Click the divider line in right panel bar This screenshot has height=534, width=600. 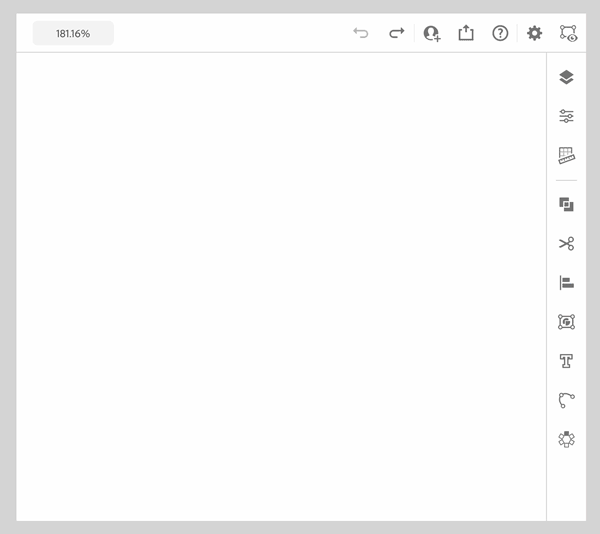coord(566,180)
